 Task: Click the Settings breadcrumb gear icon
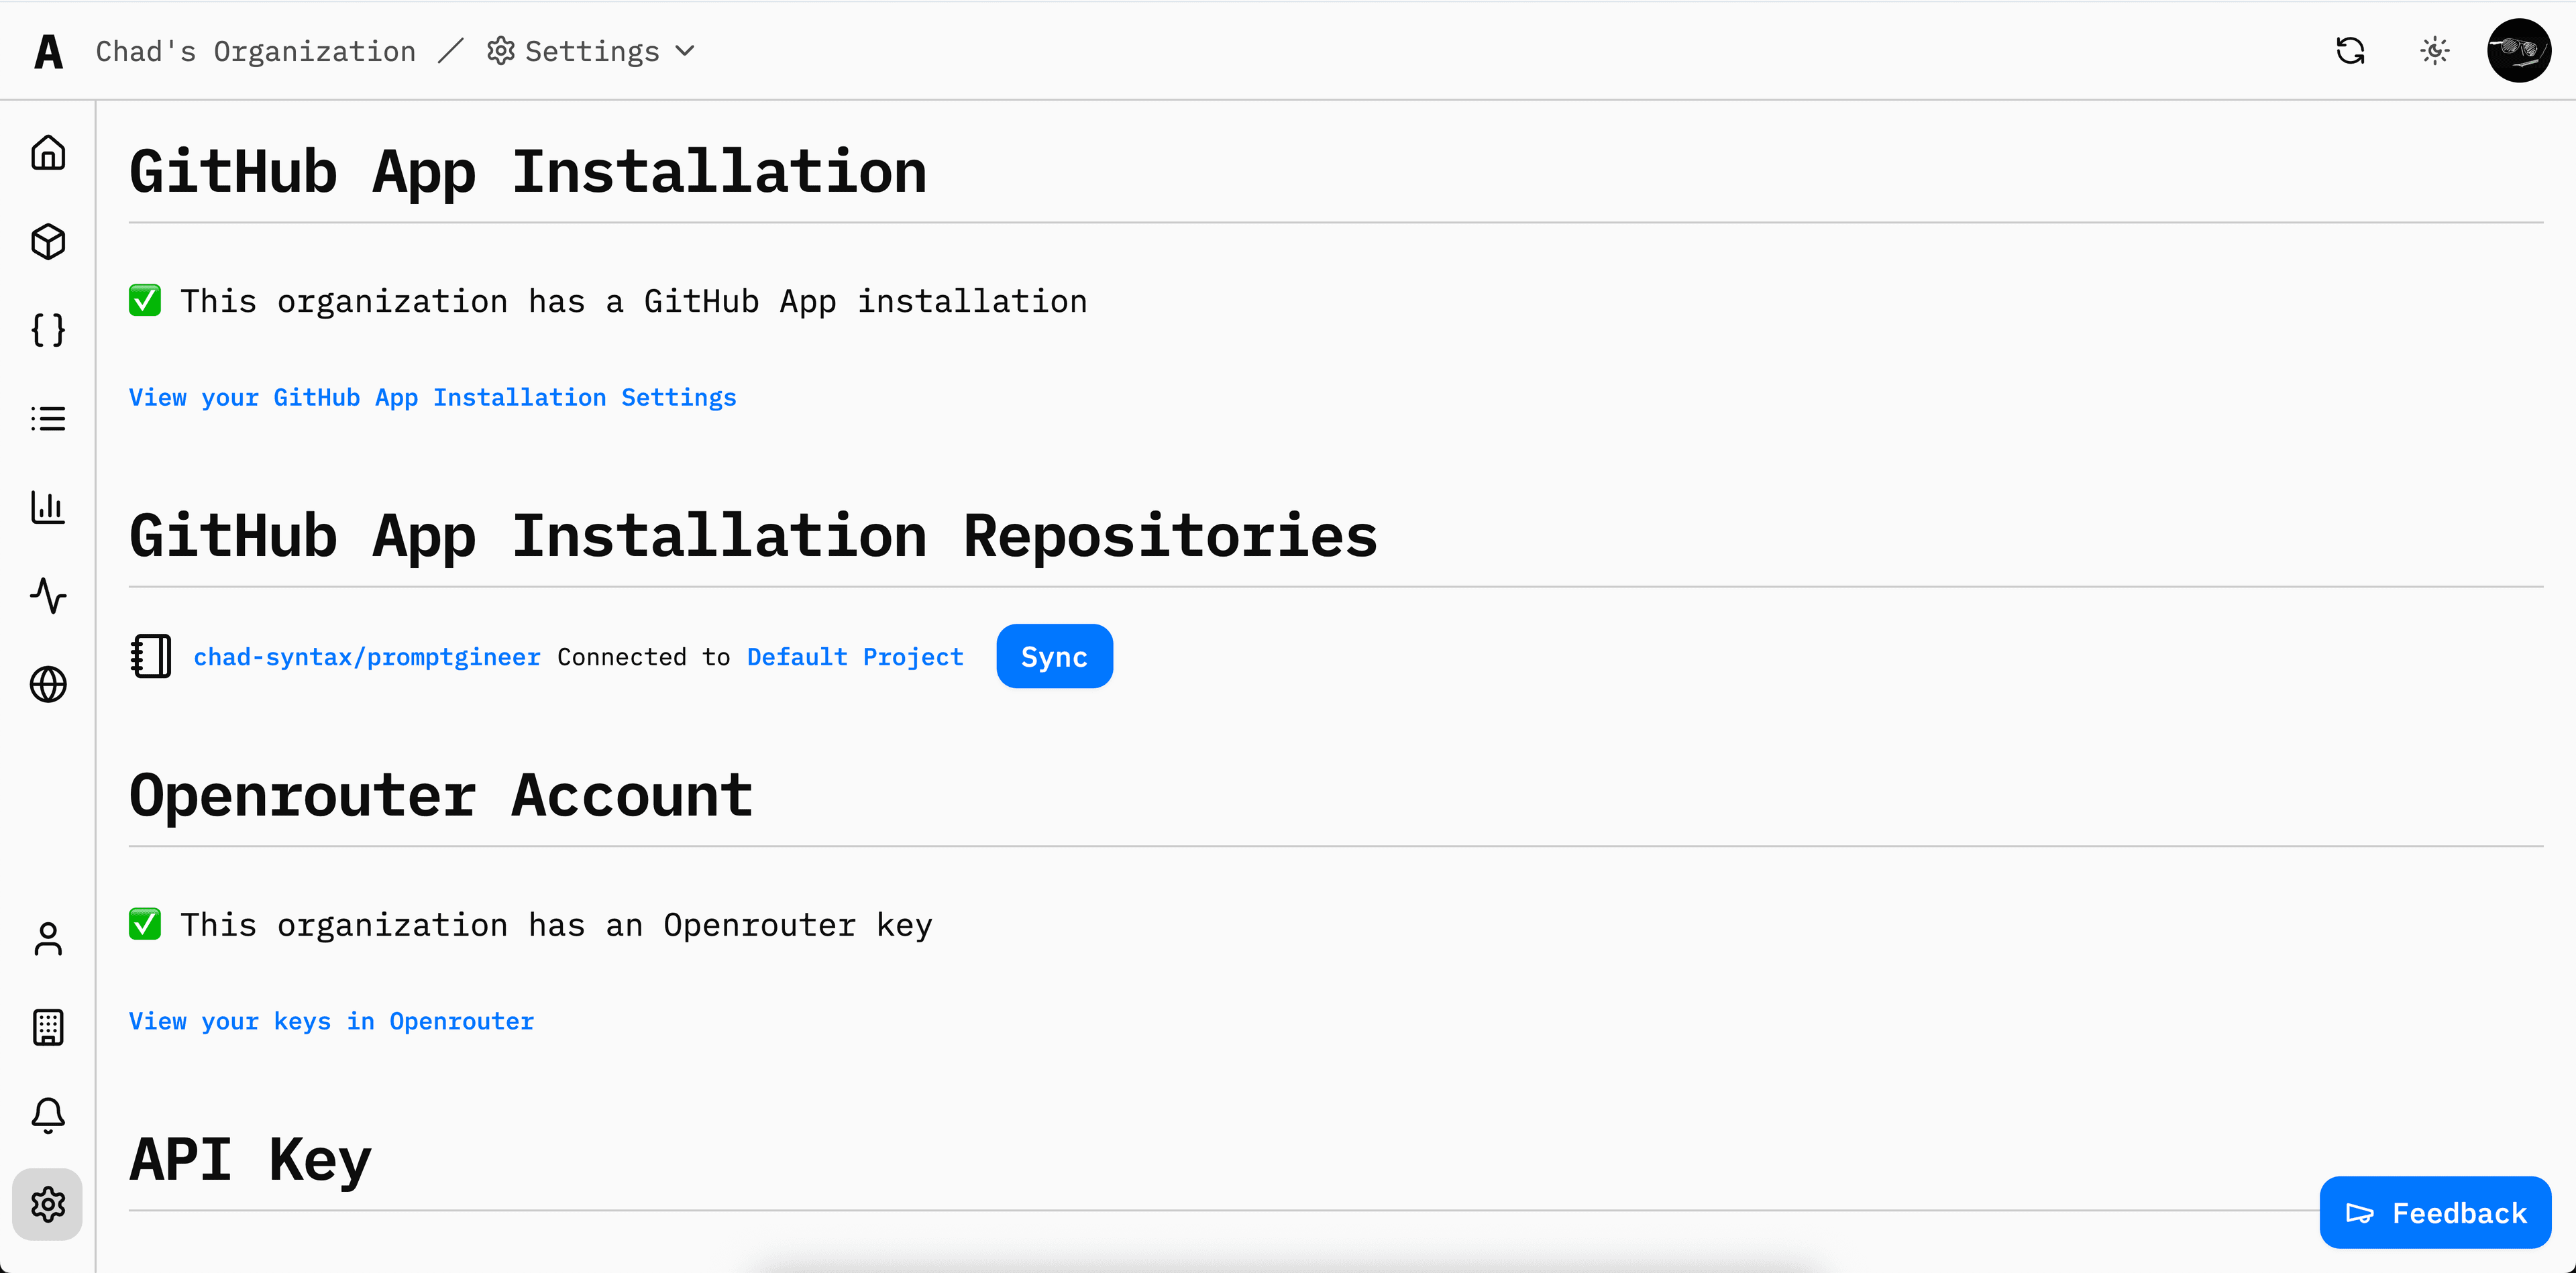click(500, 51)
